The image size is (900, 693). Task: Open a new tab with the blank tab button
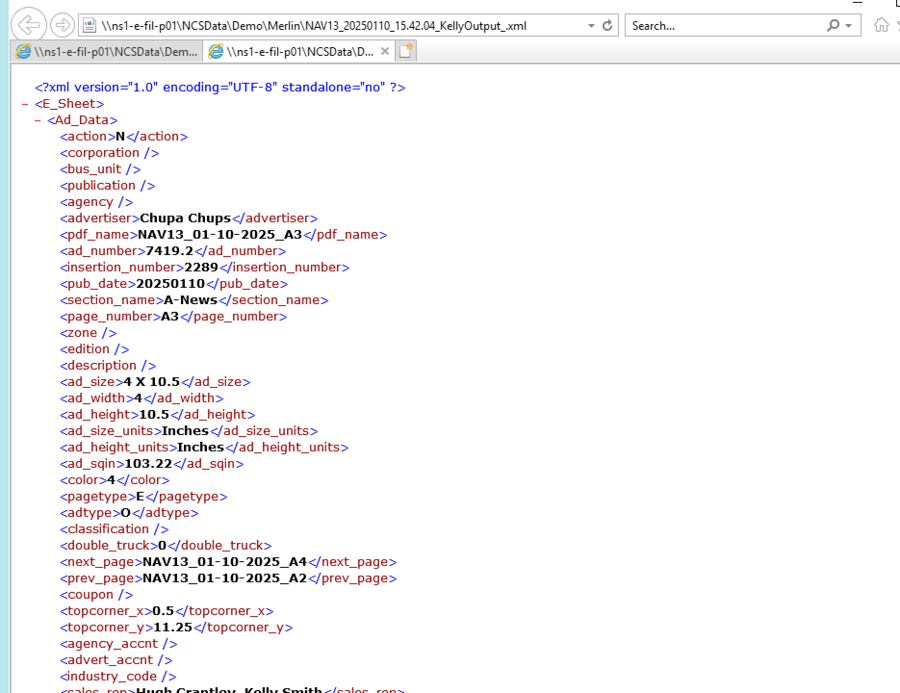(x=406, y=51)
